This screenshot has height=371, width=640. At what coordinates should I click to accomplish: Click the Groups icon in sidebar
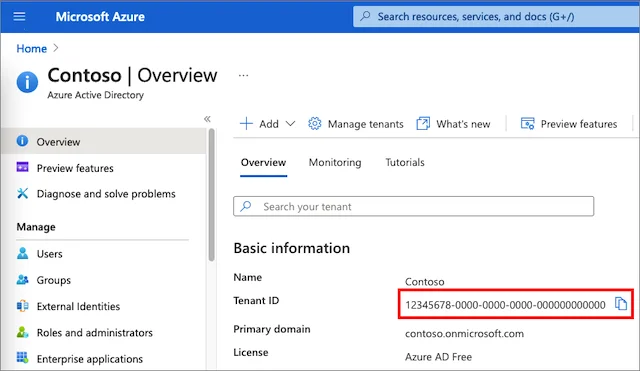click(x=22, y=280)
